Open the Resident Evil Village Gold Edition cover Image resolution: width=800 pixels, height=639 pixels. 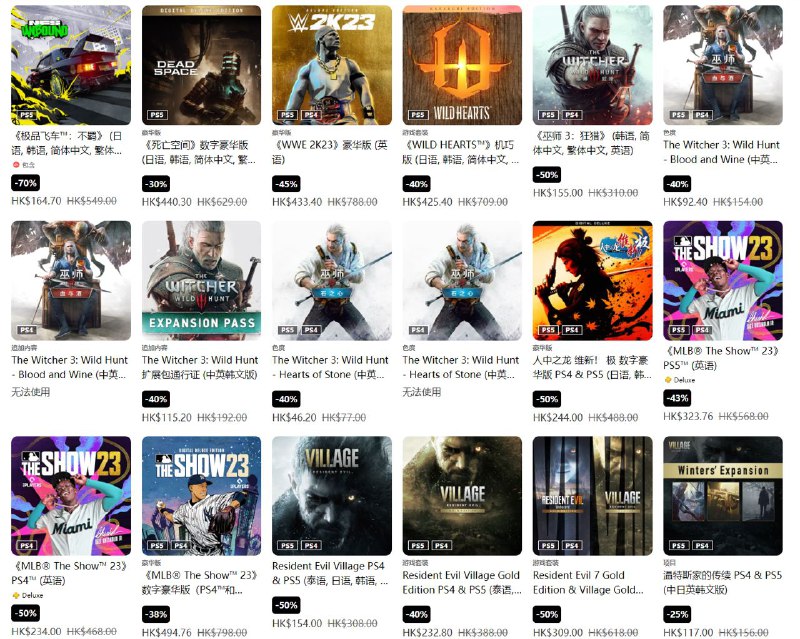(x=462, y=496)
